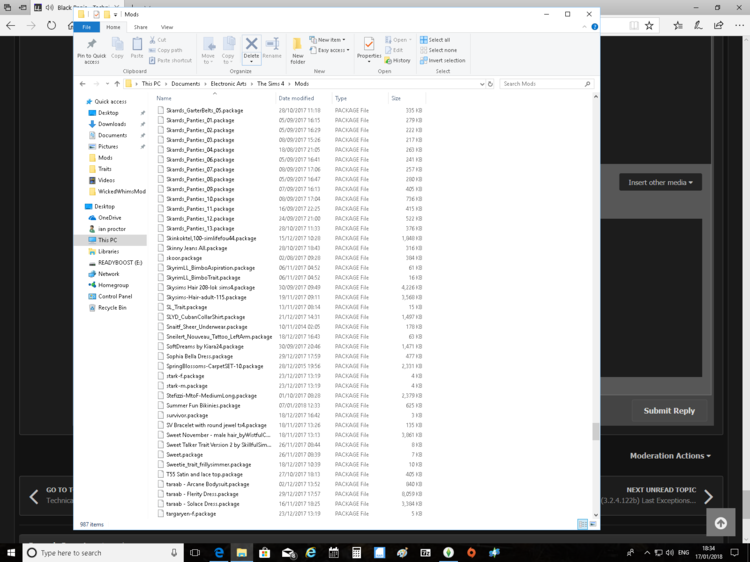Click the History command
Image resolution: width=750 pixels, height=562 pixels.
click(397, 60)
